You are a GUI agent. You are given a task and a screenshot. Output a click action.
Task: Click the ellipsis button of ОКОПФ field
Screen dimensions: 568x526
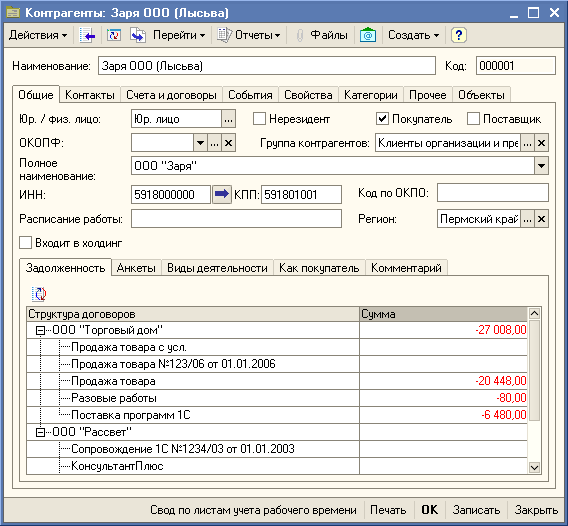(x=214, y=143)
